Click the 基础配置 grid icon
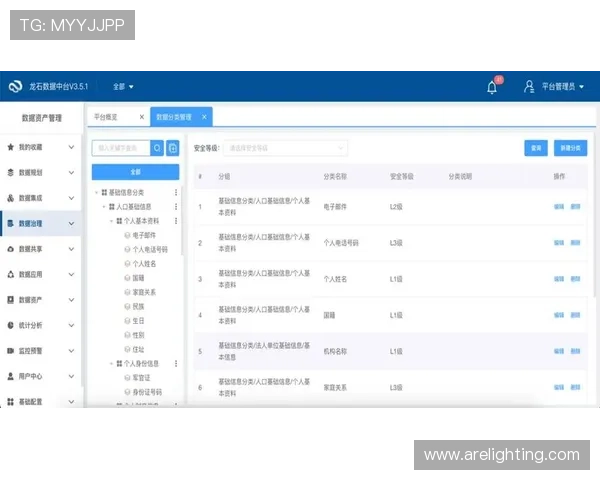The image size is (600, 480). 11,402
